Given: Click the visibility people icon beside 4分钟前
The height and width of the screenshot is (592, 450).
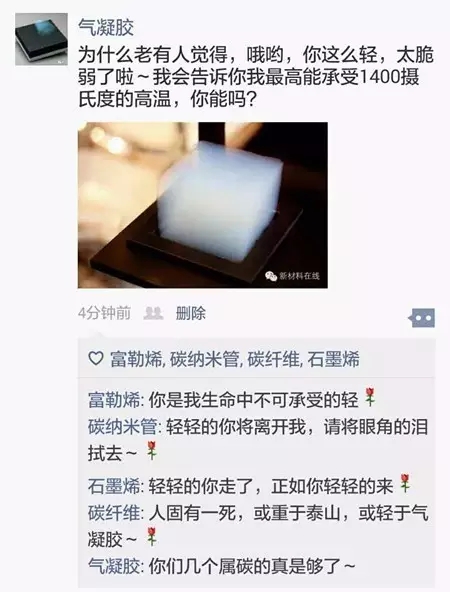Looking at the screenshot, I should click(153, 313).
